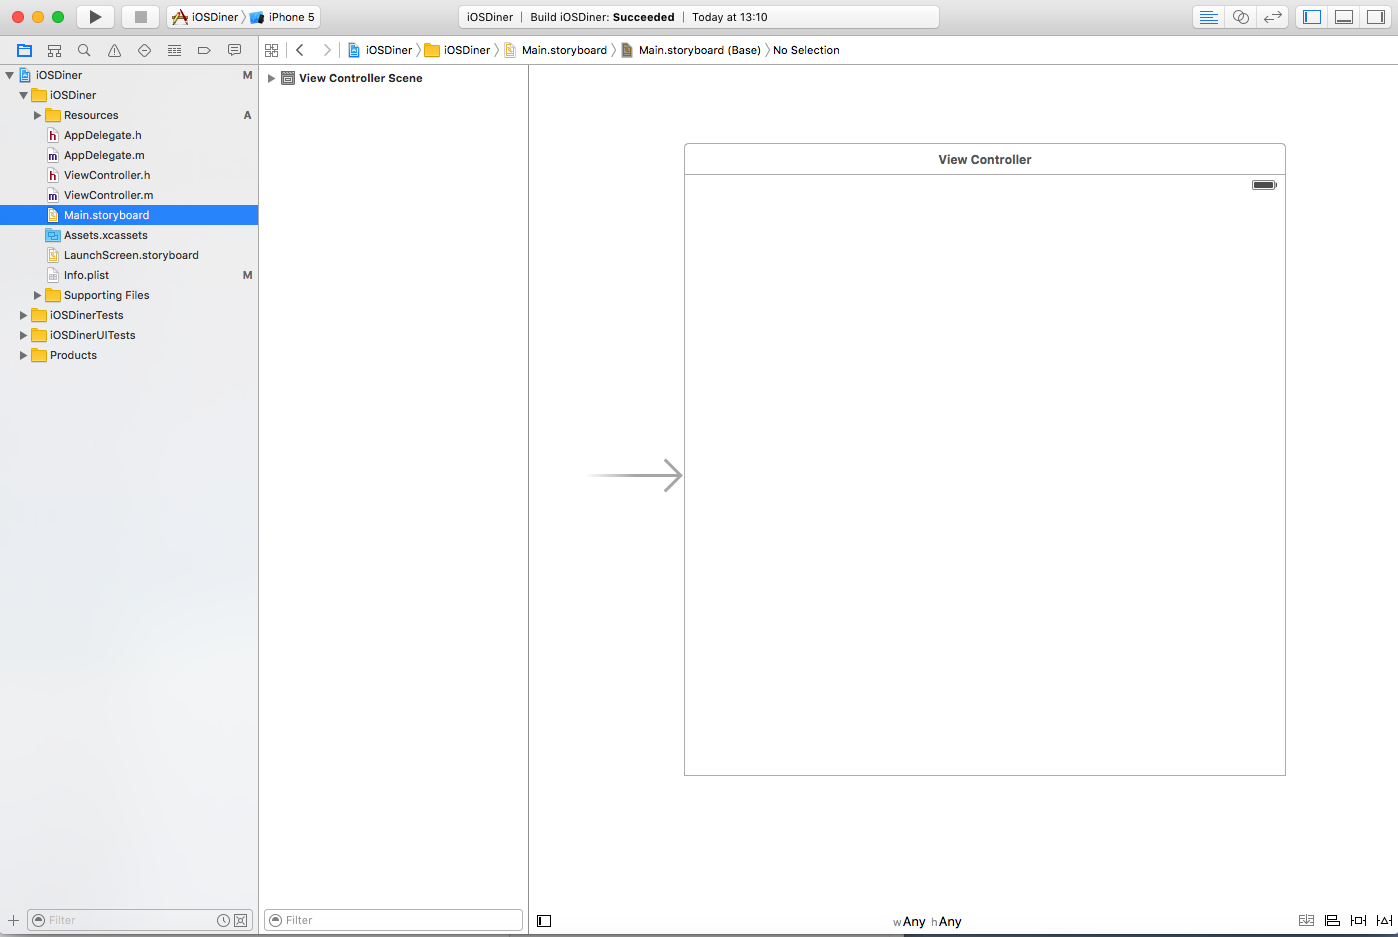Image resolution: width=1398 pixels, height=937 pixels.
Task: Open the Pin constraints button
Action: (x=1358, y=921)
